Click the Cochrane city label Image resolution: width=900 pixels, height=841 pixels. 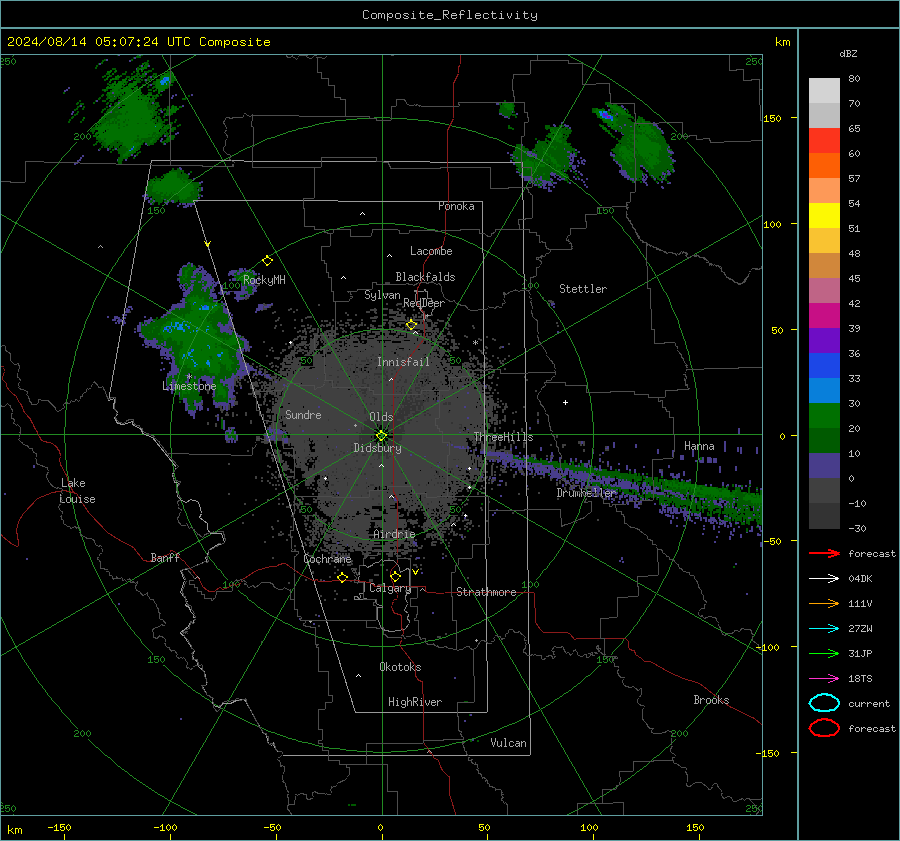(327, 559)
